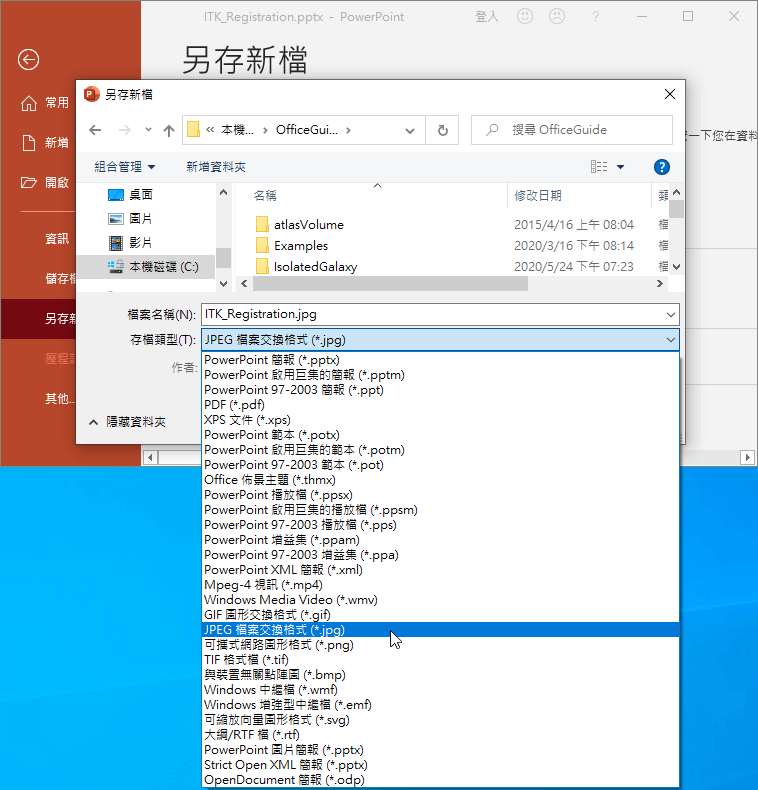Open the 新增 page in sidebar
This screenshot has height=790, width=758.
click(x=45, y=143)
